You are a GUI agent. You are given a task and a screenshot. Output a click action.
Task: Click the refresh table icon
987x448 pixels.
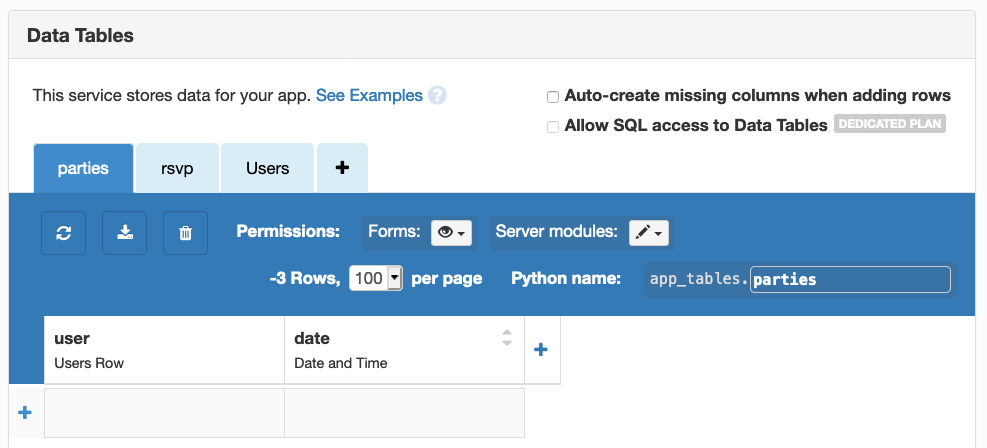pyautogui.click(x=64, y=232)
